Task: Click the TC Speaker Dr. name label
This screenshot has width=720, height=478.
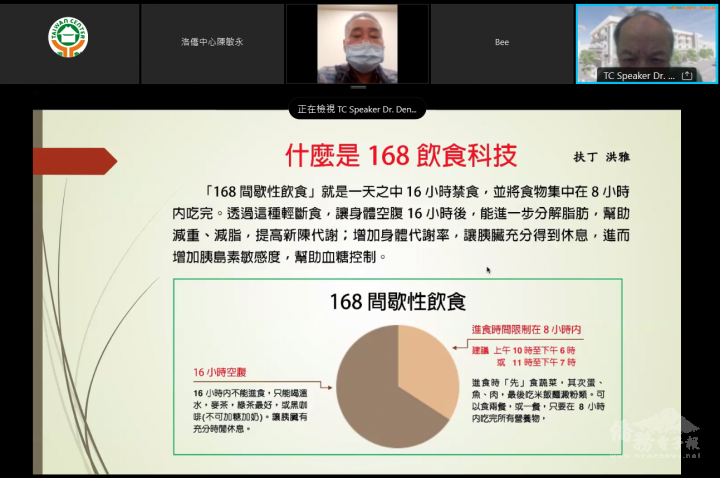Action: (640, 75)
